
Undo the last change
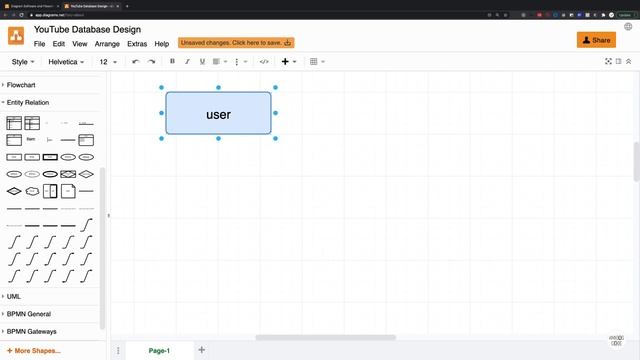[136, 62]
